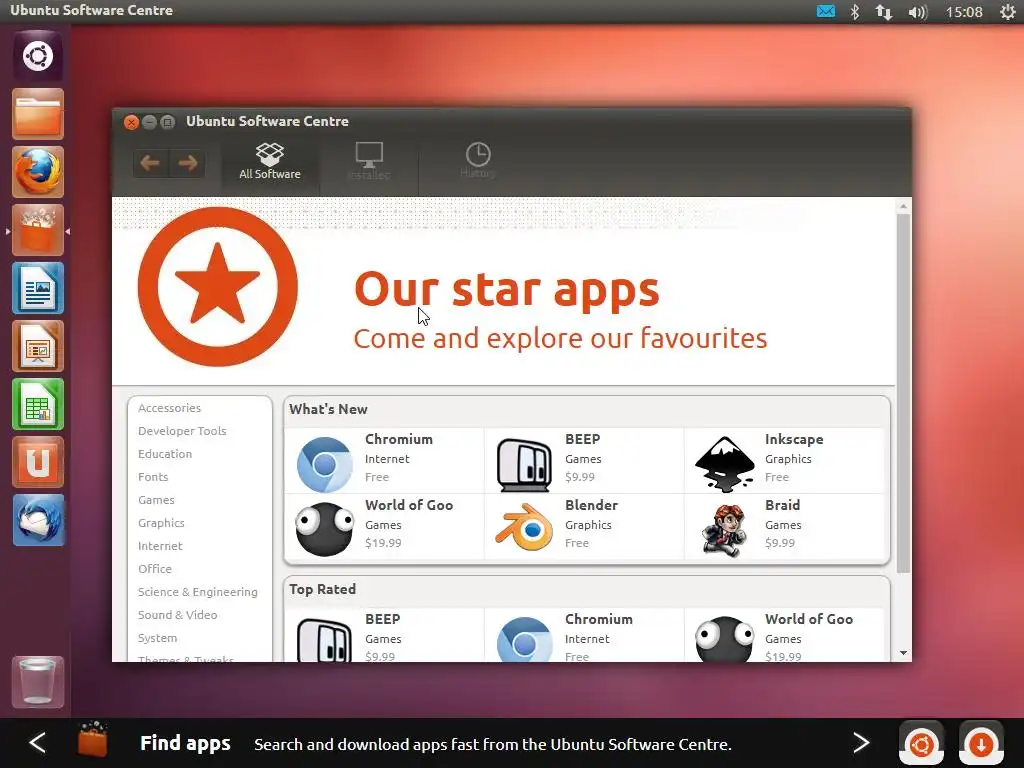The width and height of the screenshot is (1024, 768).
Task: Click Ubuntu Software Centre launcher icon
Action: (x=38, y=230)
